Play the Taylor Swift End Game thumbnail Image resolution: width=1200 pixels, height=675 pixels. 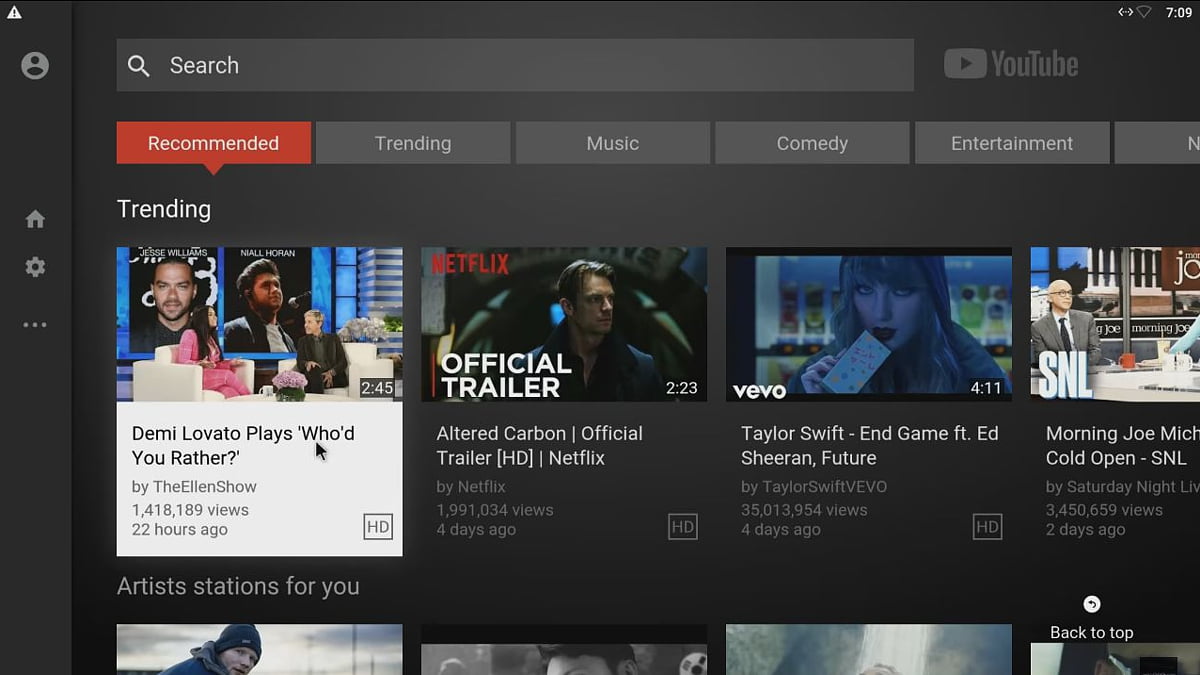coord(868,324)
